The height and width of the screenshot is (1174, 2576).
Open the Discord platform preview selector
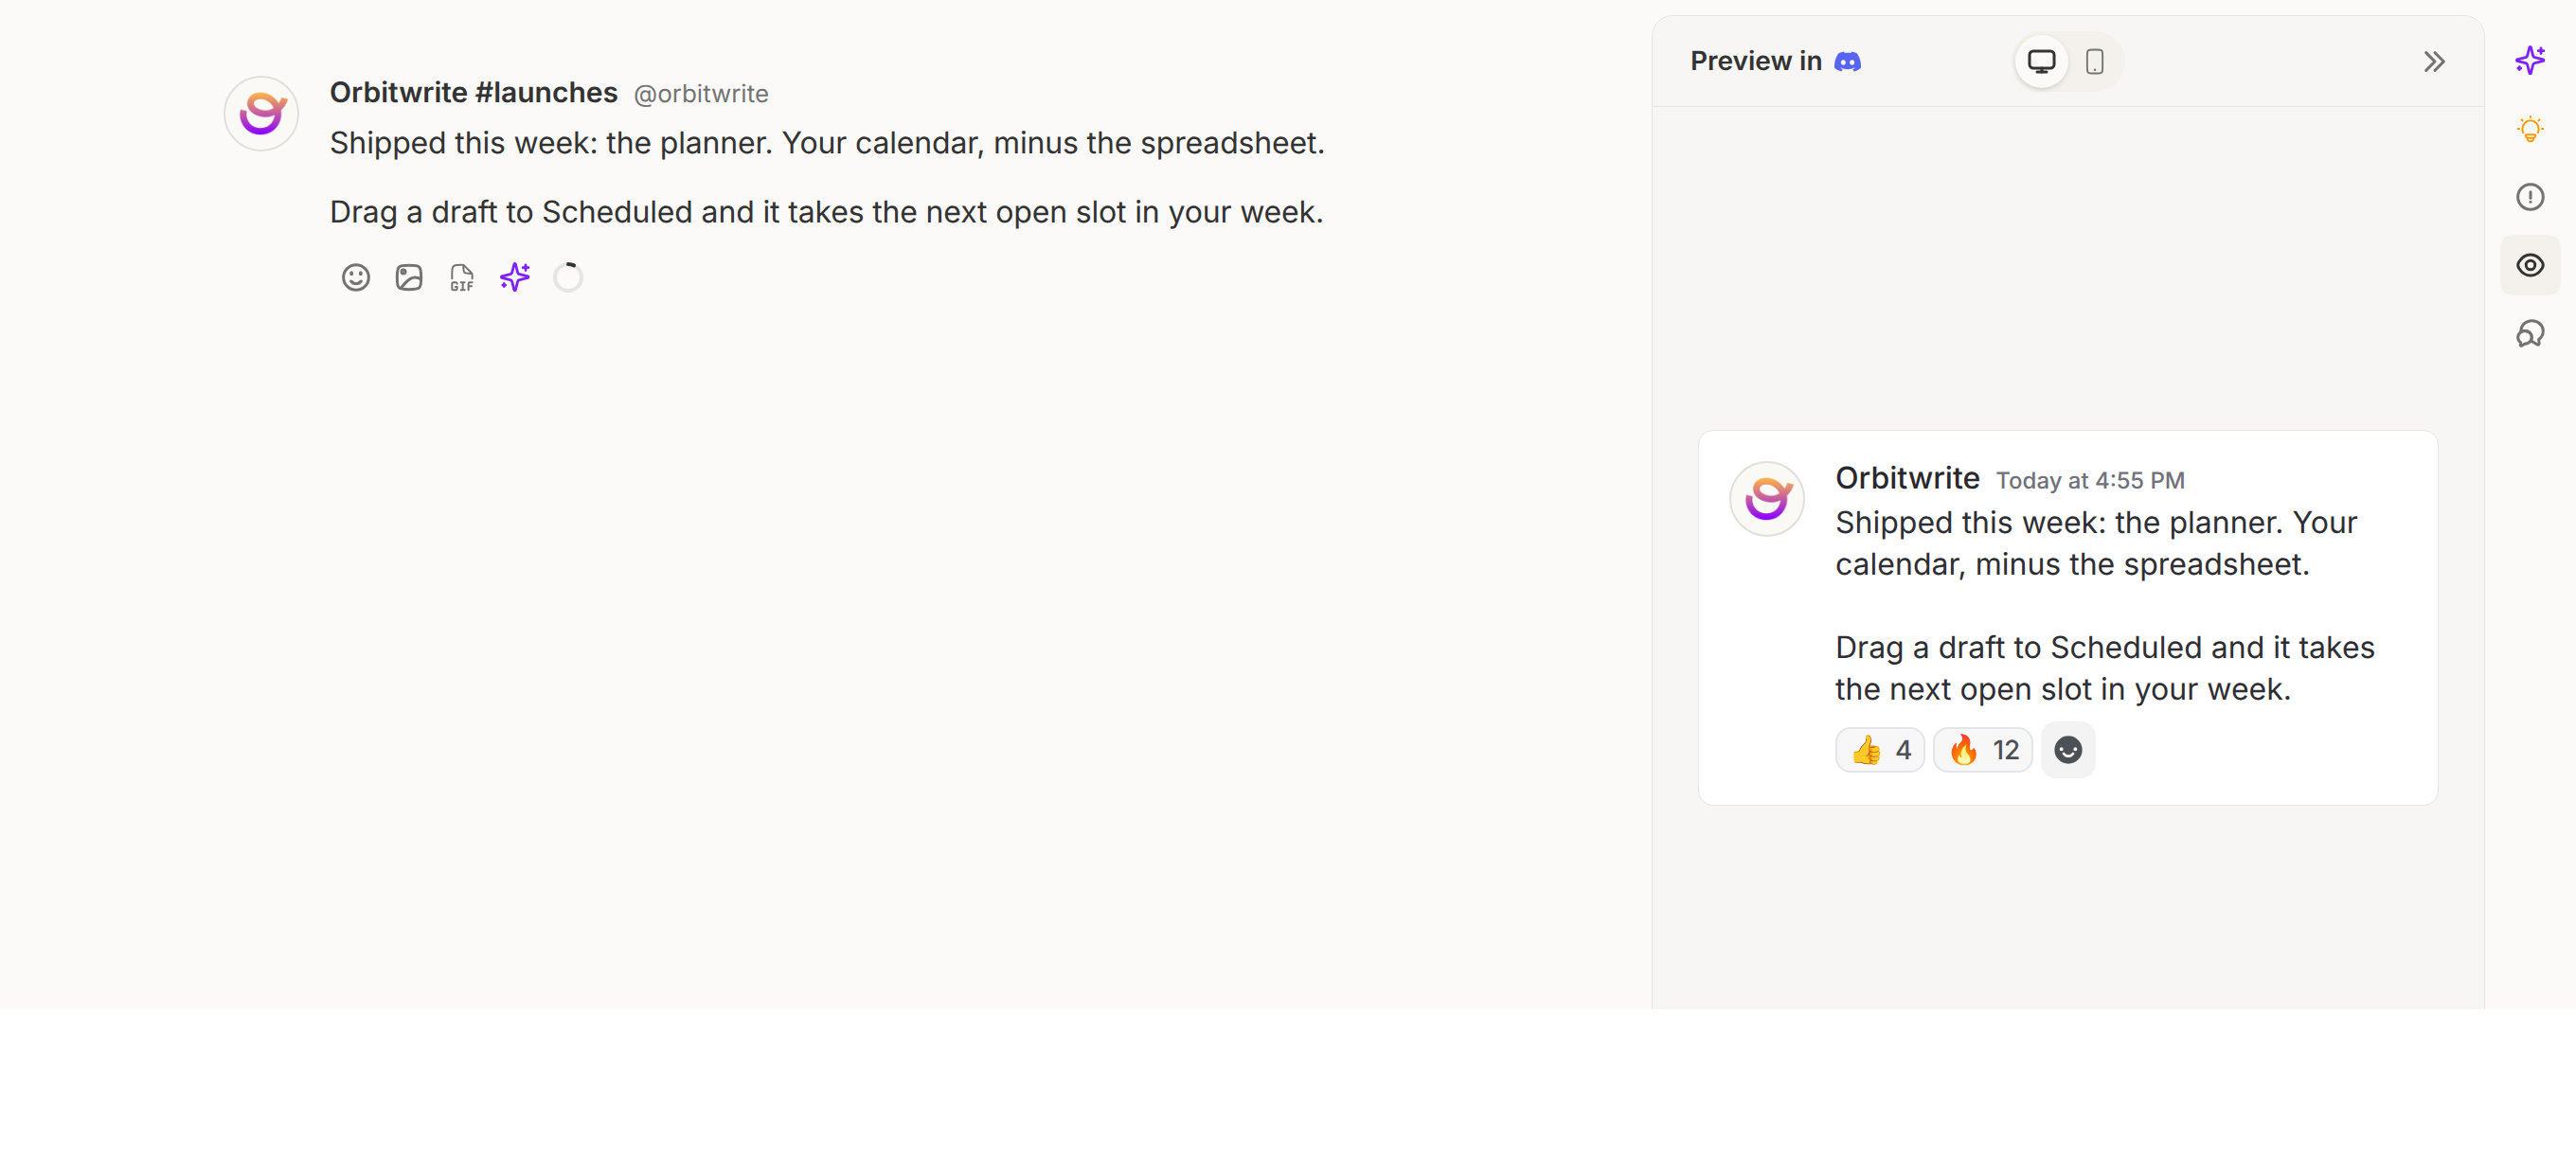(x=1848, y=61)
